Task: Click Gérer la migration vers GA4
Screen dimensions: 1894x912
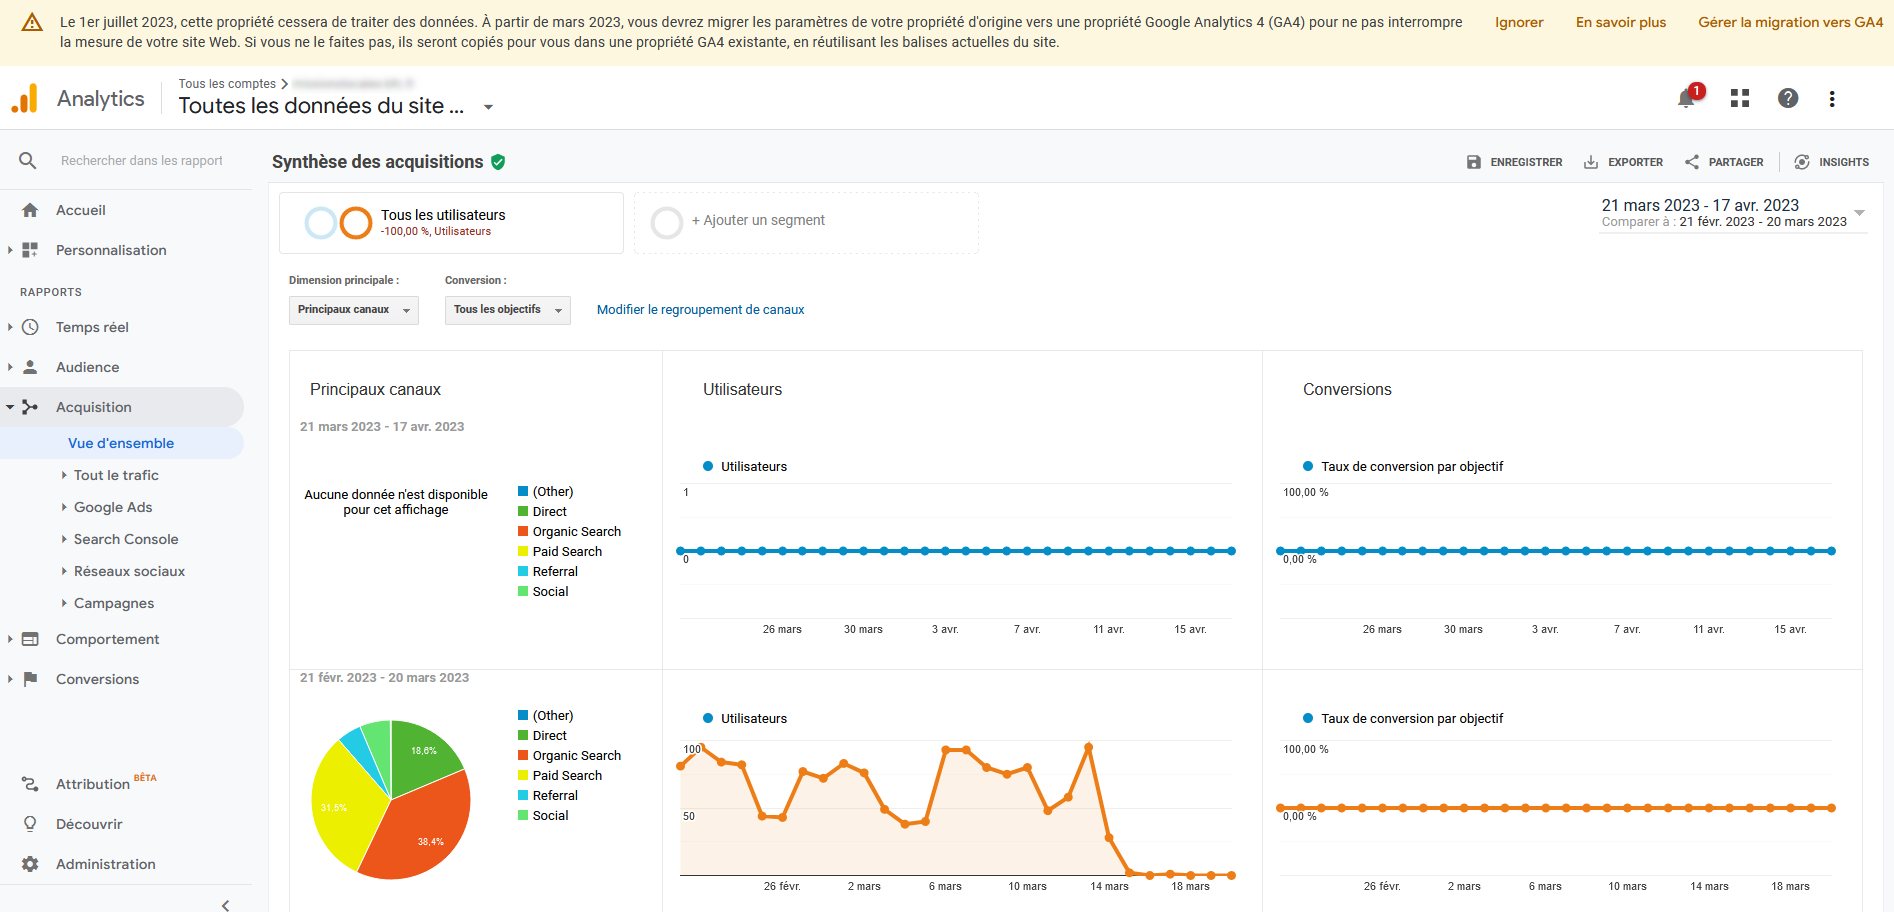Action: click(x=1790, y=22)
